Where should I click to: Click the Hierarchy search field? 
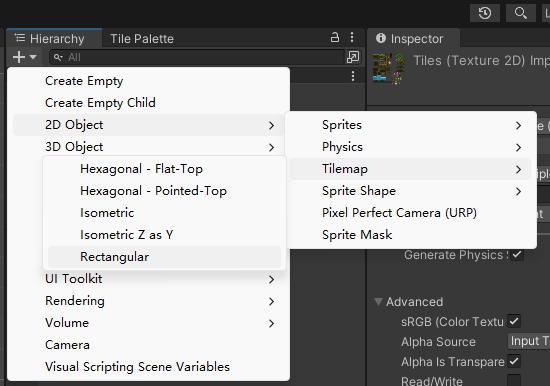[197, 57]
